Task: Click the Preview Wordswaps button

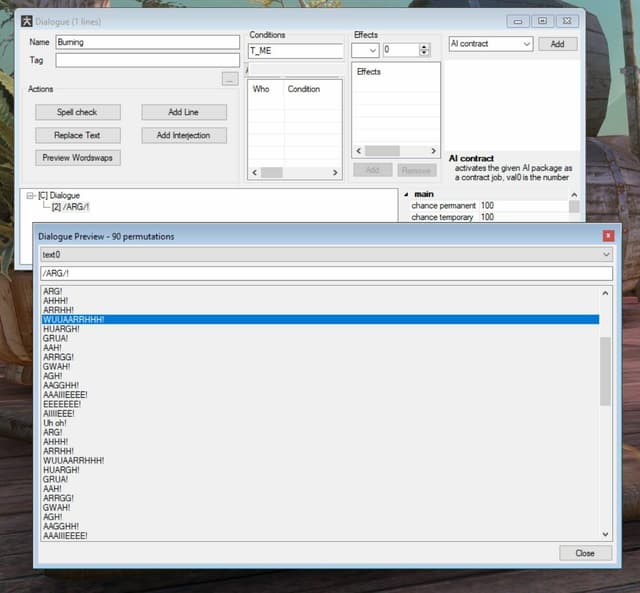Action: click(x=78, y=158)
